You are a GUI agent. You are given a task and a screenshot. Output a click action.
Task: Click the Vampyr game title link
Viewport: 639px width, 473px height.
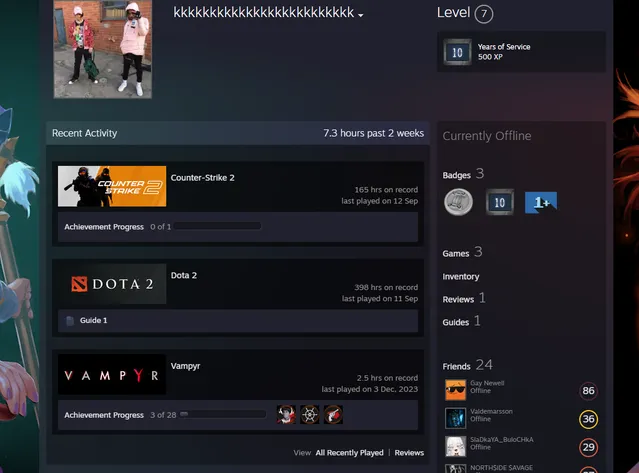coord(185,366)
